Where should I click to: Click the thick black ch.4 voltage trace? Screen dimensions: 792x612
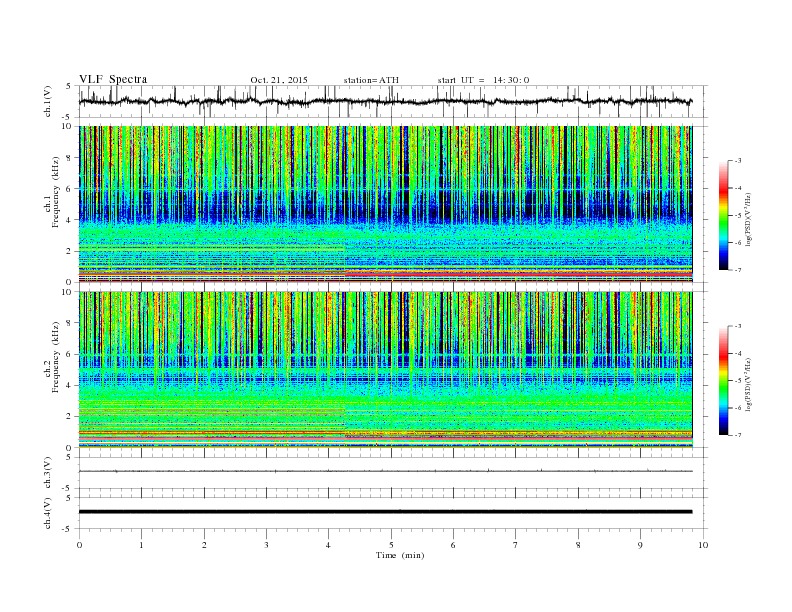coord(385,512)
